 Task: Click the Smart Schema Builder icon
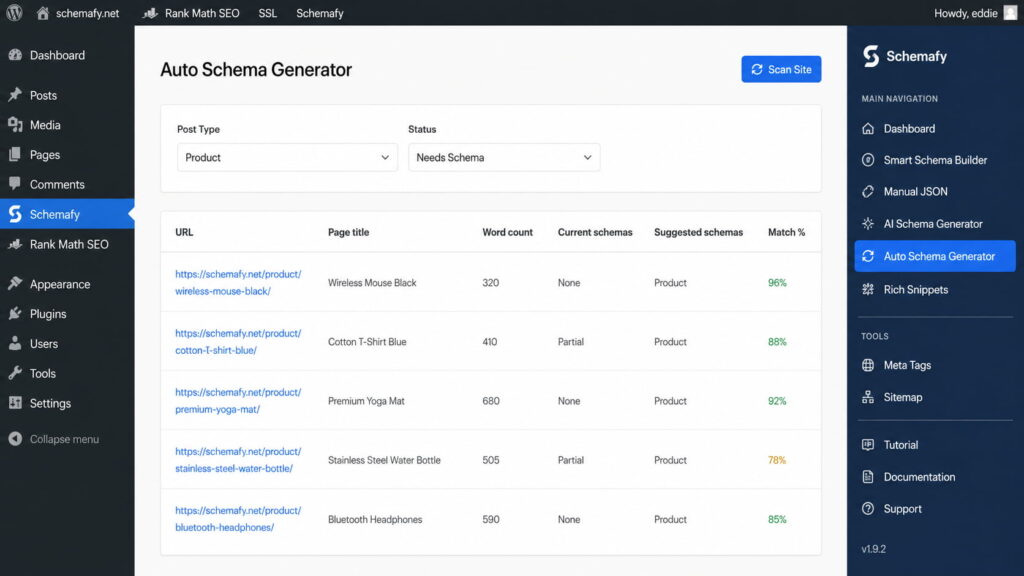[x=868, y=160]
